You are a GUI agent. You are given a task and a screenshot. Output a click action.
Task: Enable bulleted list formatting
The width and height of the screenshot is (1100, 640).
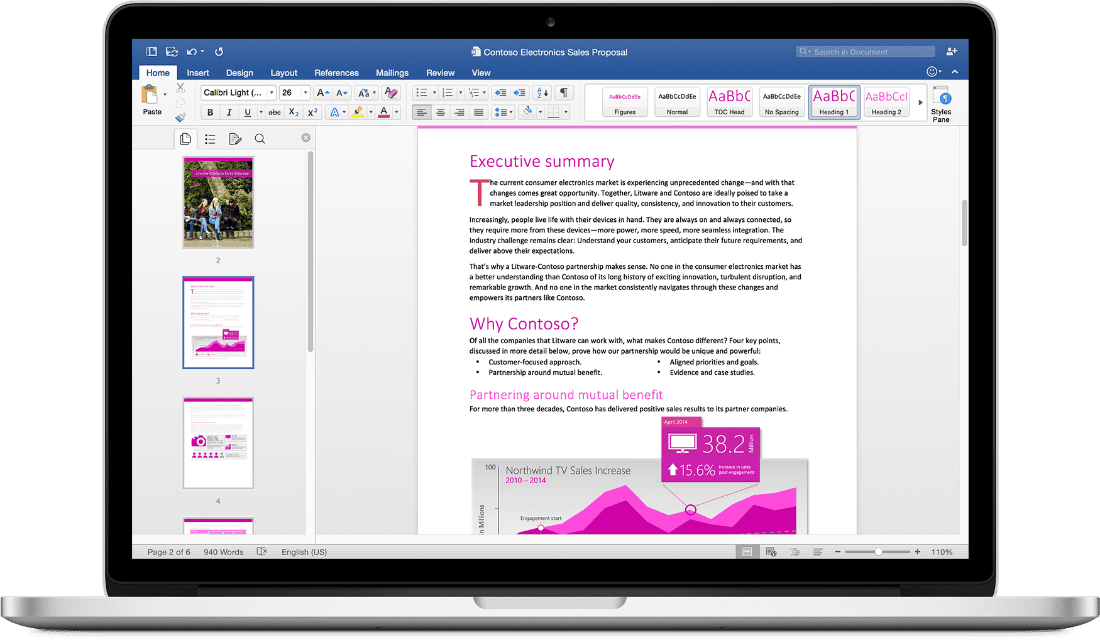click(x=423, y=93)
